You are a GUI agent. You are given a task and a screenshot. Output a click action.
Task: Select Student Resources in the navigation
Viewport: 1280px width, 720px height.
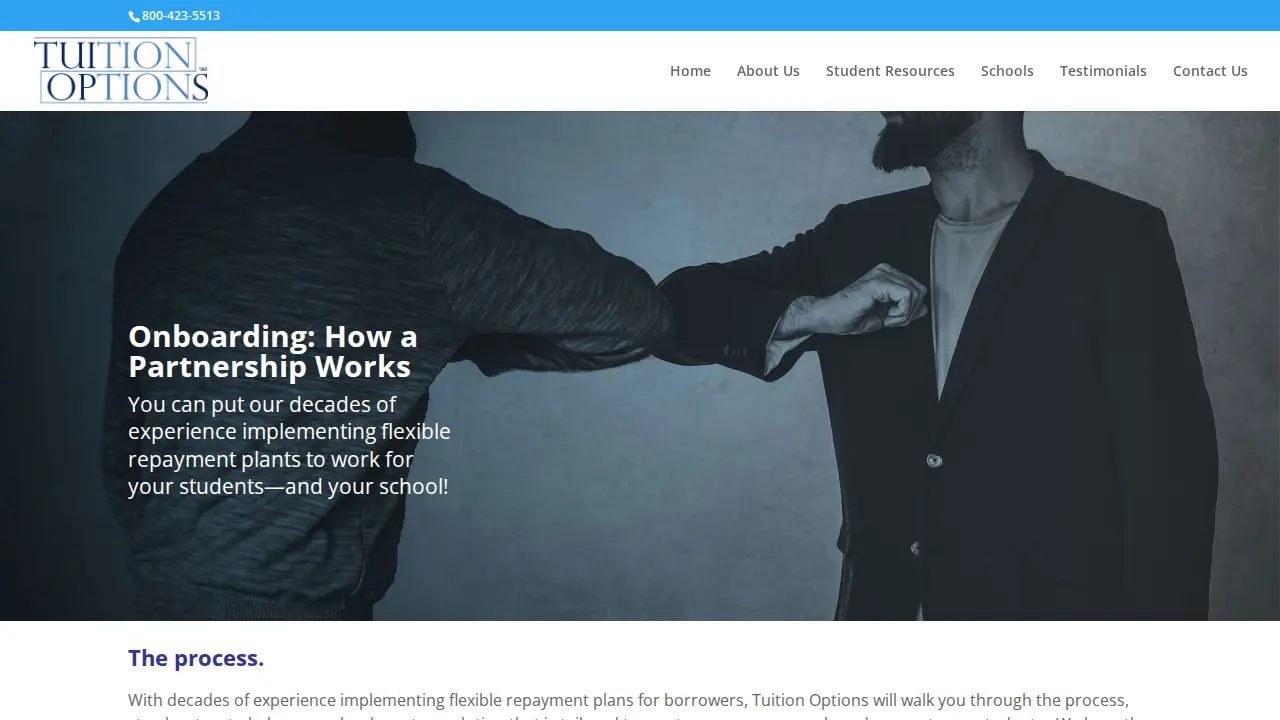coord(890,71)
